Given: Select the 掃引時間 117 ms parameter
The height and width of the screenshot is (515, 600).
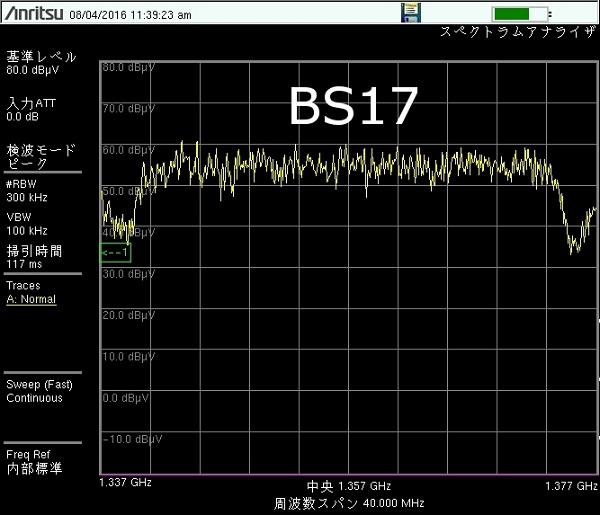Looking at the screenshot, I should click(x=34, y=257).
